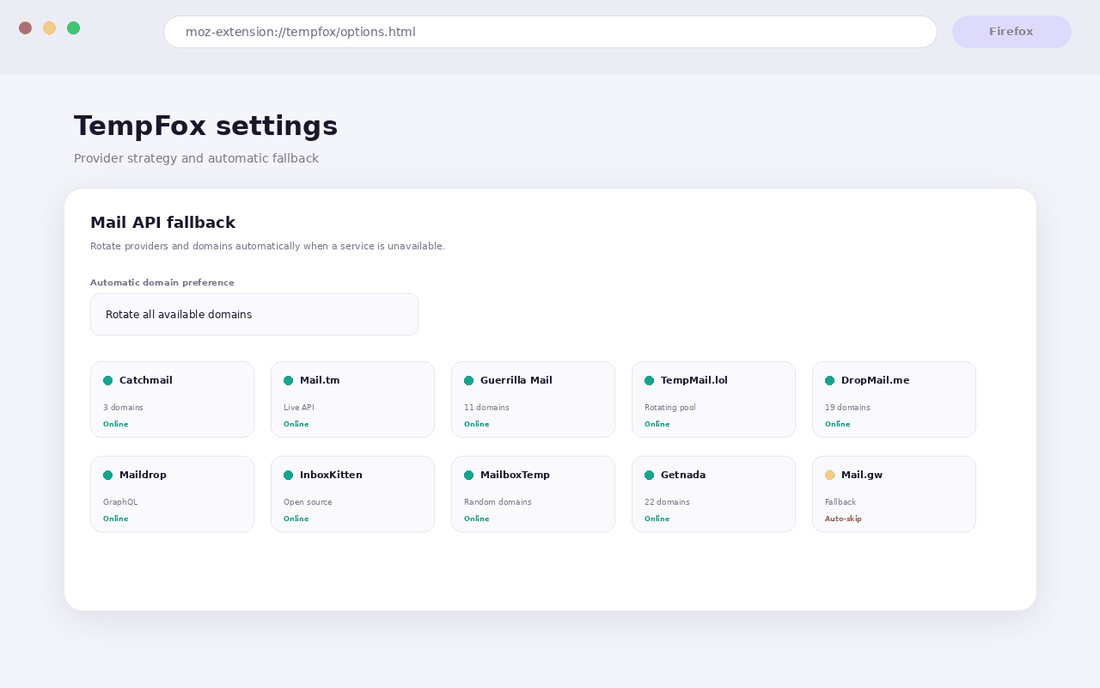Select the TempMail.lol provider card
1100x688 pixels.
713,400
